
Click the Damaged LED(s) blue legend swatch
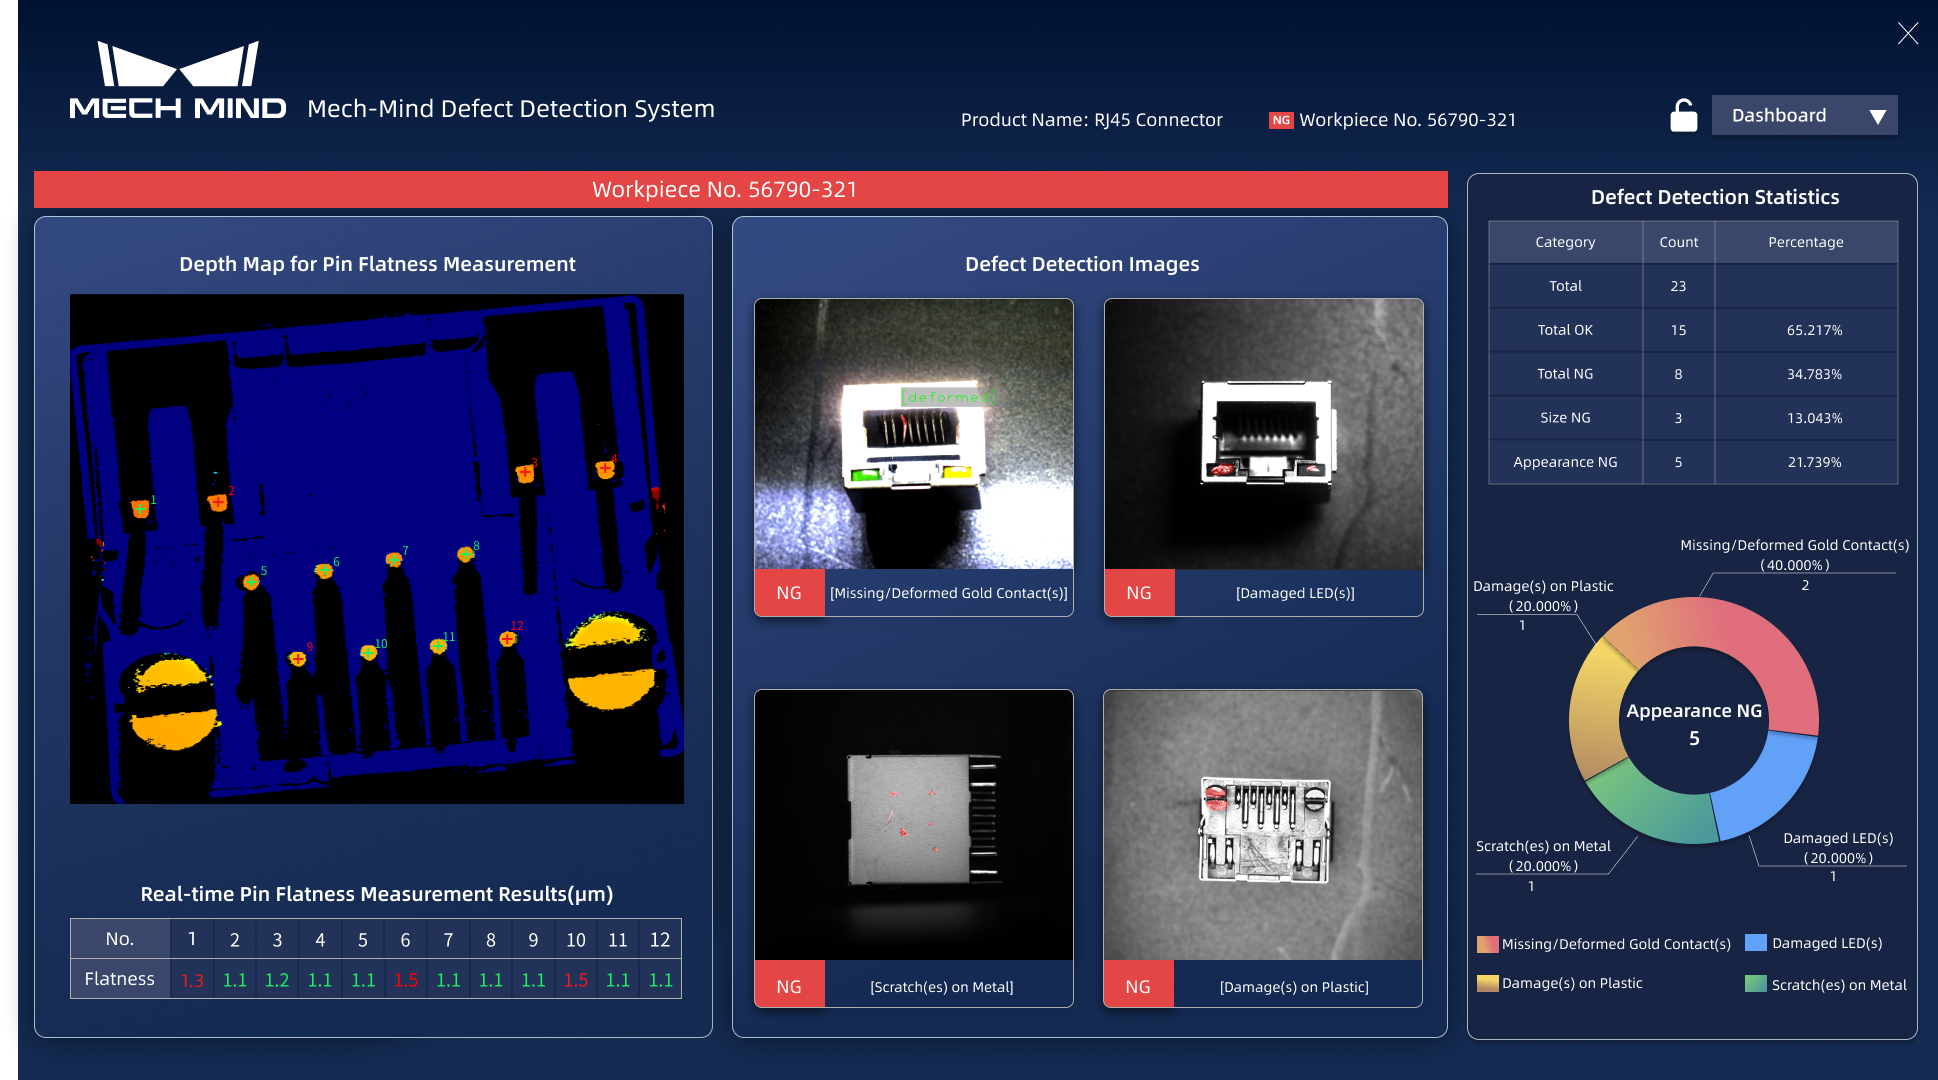1755,943
